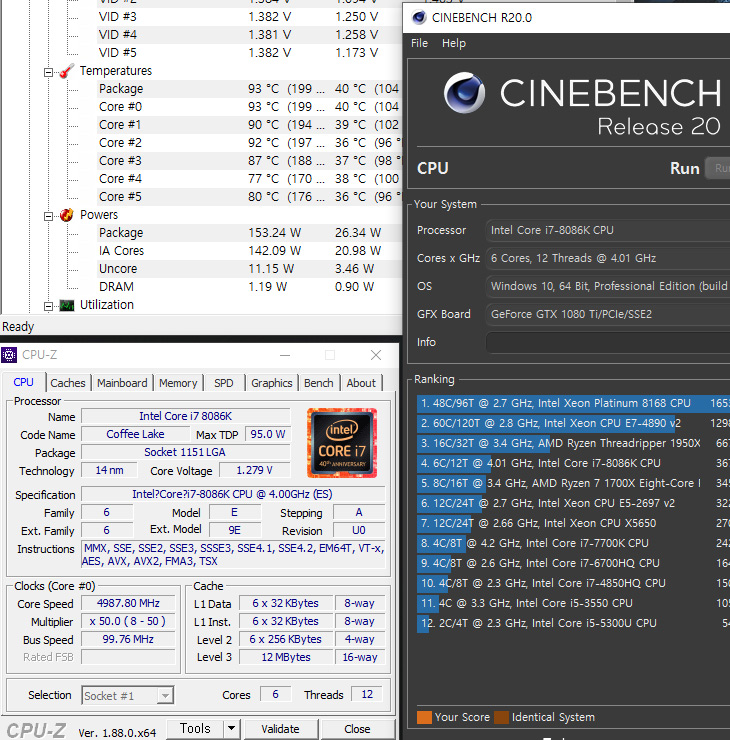Open the Cinebench File menu
Screen dimensions: 730x740
pyautogui.click(x=420, y=43)
